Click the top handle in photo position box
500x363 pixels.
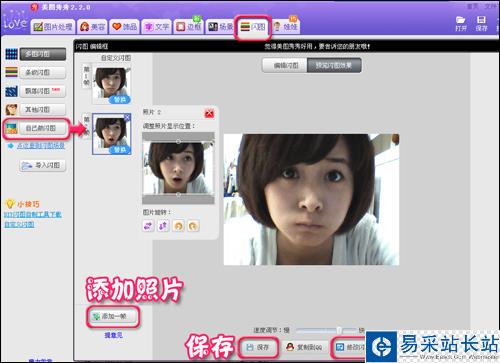[x=178, y=142]
